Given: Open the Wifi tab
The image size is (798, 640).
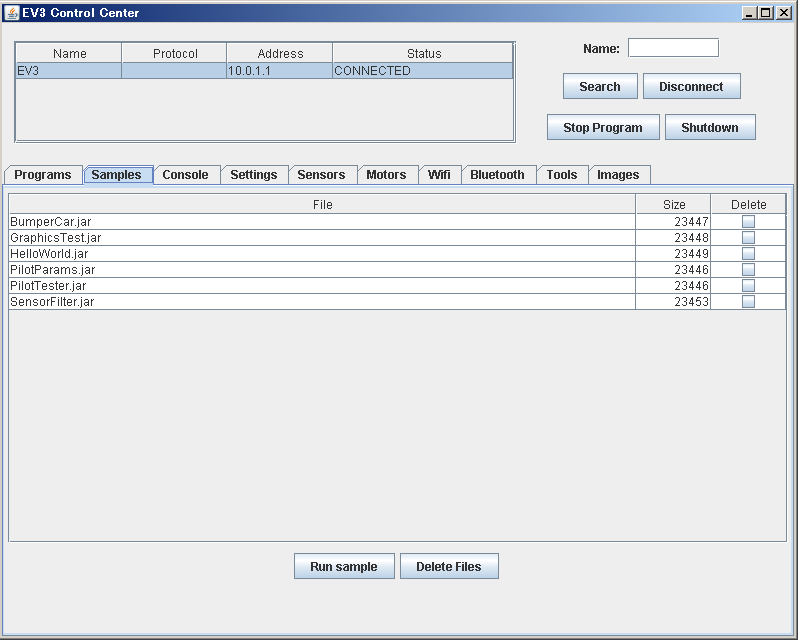Looking at the screenshot, I should click(x=439, y=174).
